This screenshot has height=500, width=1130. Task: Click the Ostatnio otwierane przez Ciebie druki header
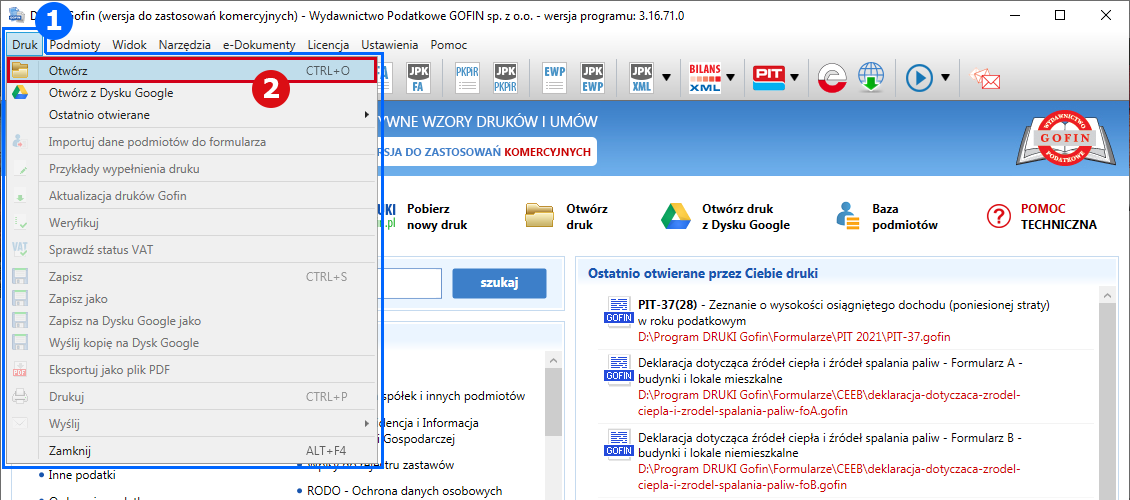tap(703, 273)
